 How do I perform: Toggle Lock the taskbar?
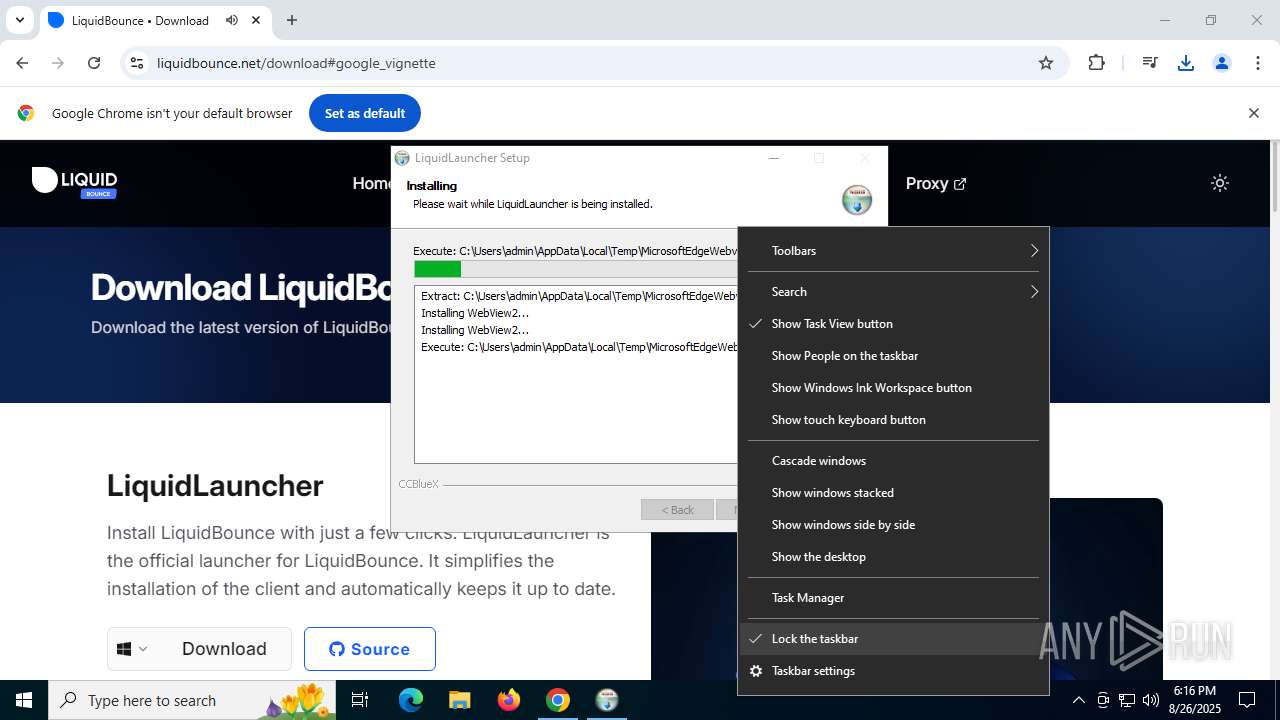point(894,639)
